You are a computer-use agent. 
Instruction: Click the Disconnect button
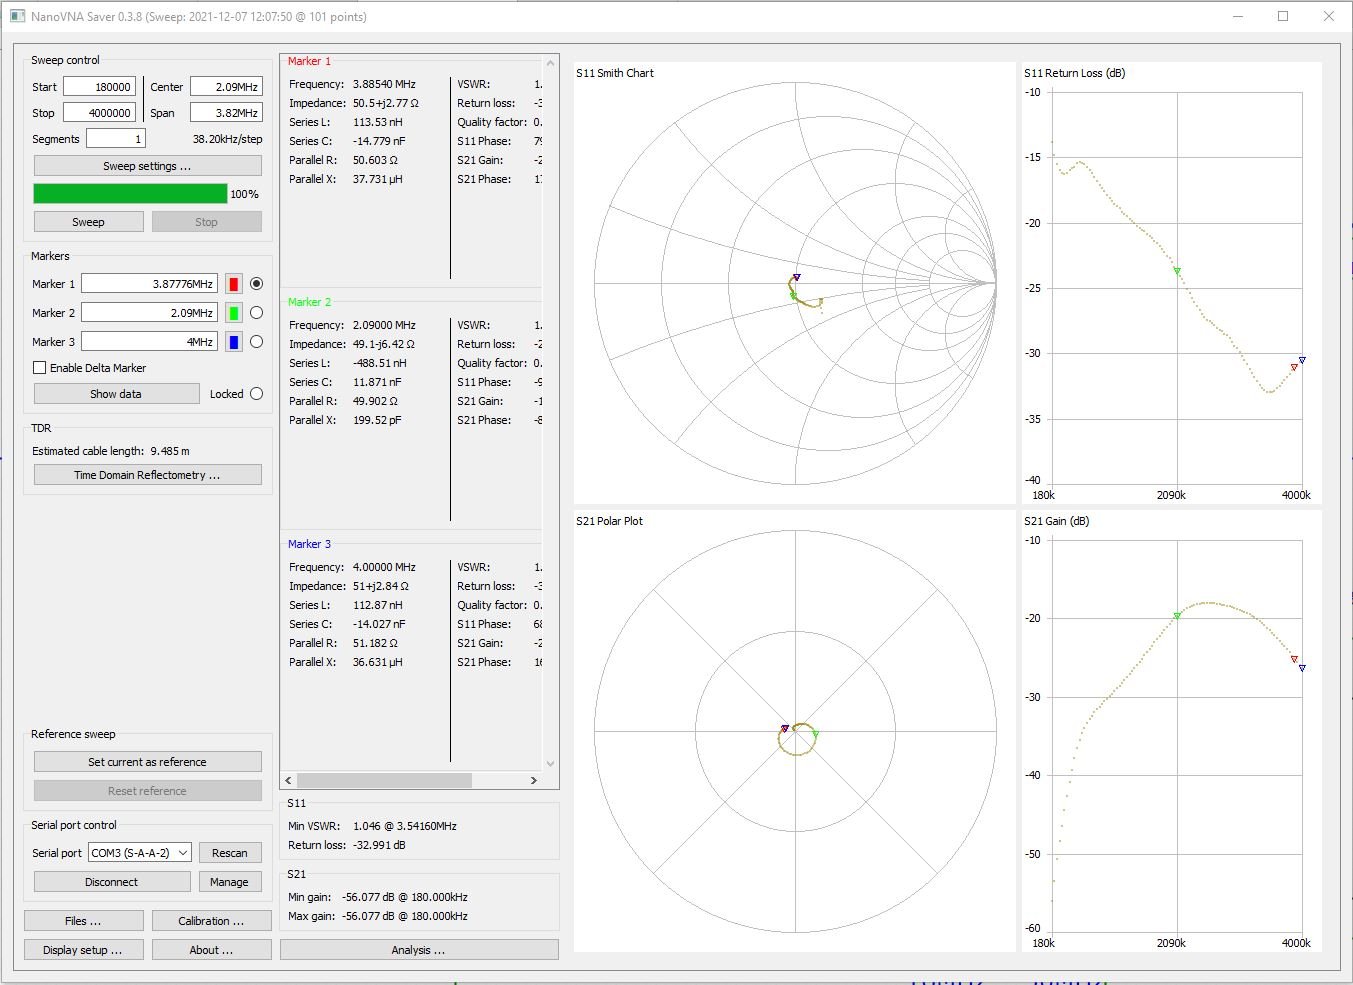click(112, 882)
